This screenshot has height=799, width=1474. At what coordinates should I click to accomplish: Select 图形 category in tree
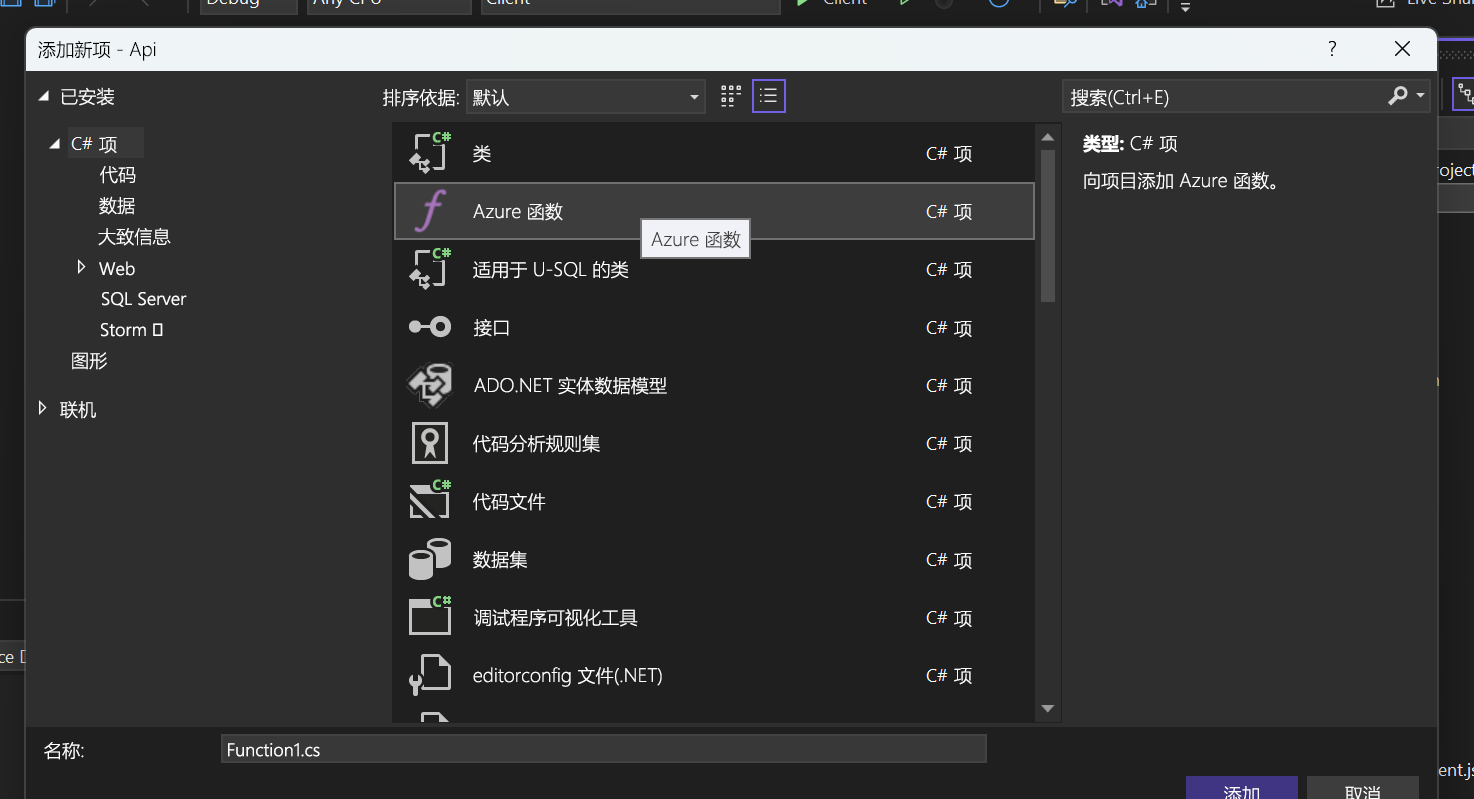click(x=89, y=361)
